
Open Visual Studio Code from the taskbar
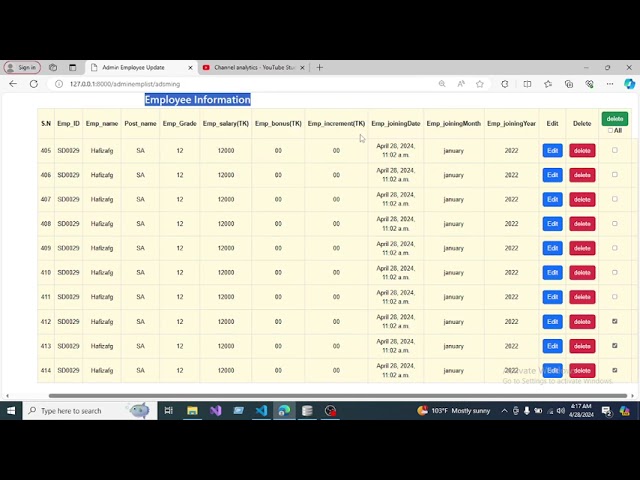pyautogui.click(x=261, y=411)
